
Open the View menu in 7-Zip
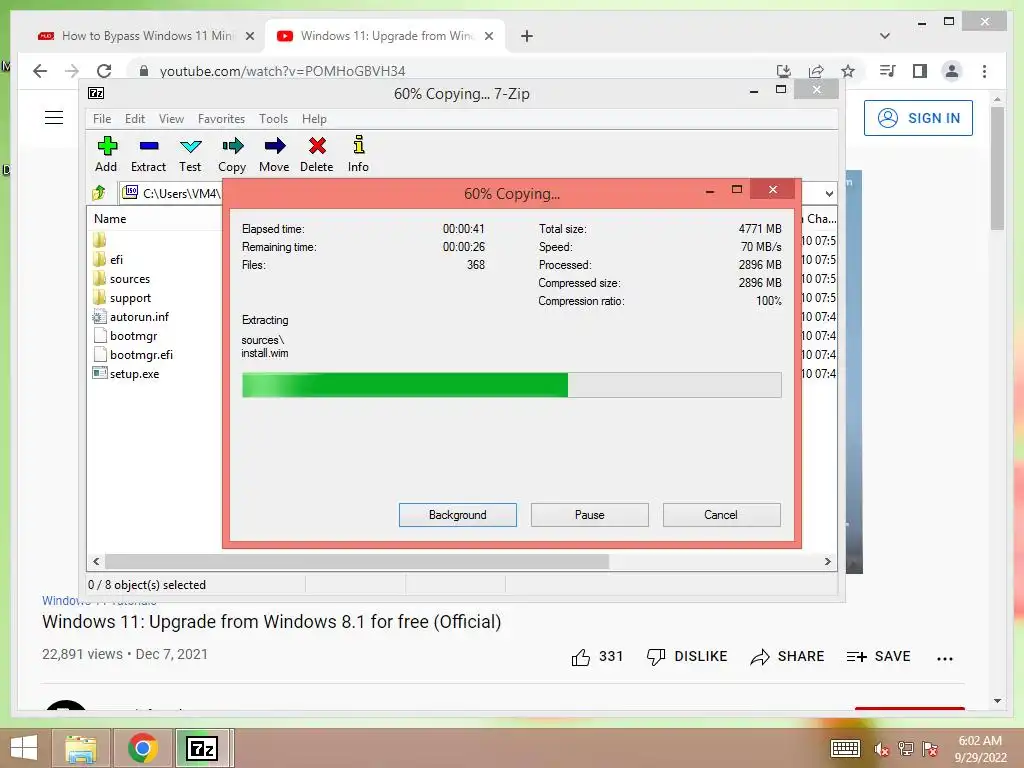(171, 119)
